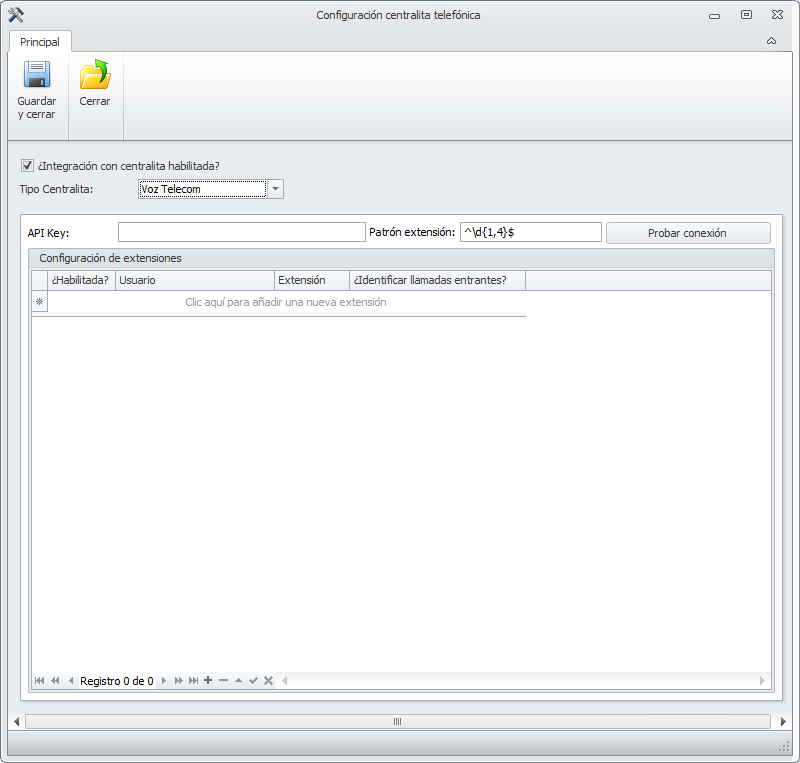Click the tools icon in the title bar
The width and height of the screenshot is (800, 763).
click(x=16, y=15)
